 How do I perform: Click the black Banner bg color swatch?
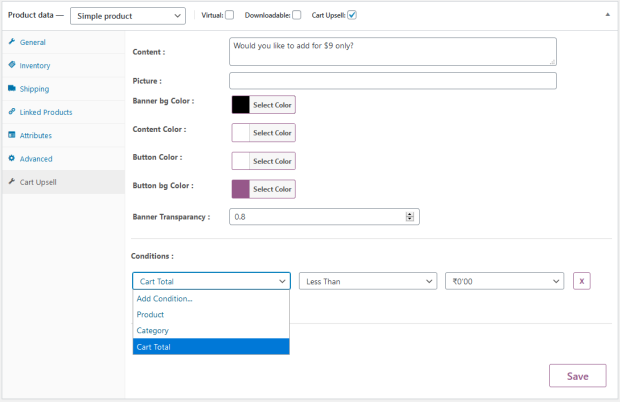241,105
